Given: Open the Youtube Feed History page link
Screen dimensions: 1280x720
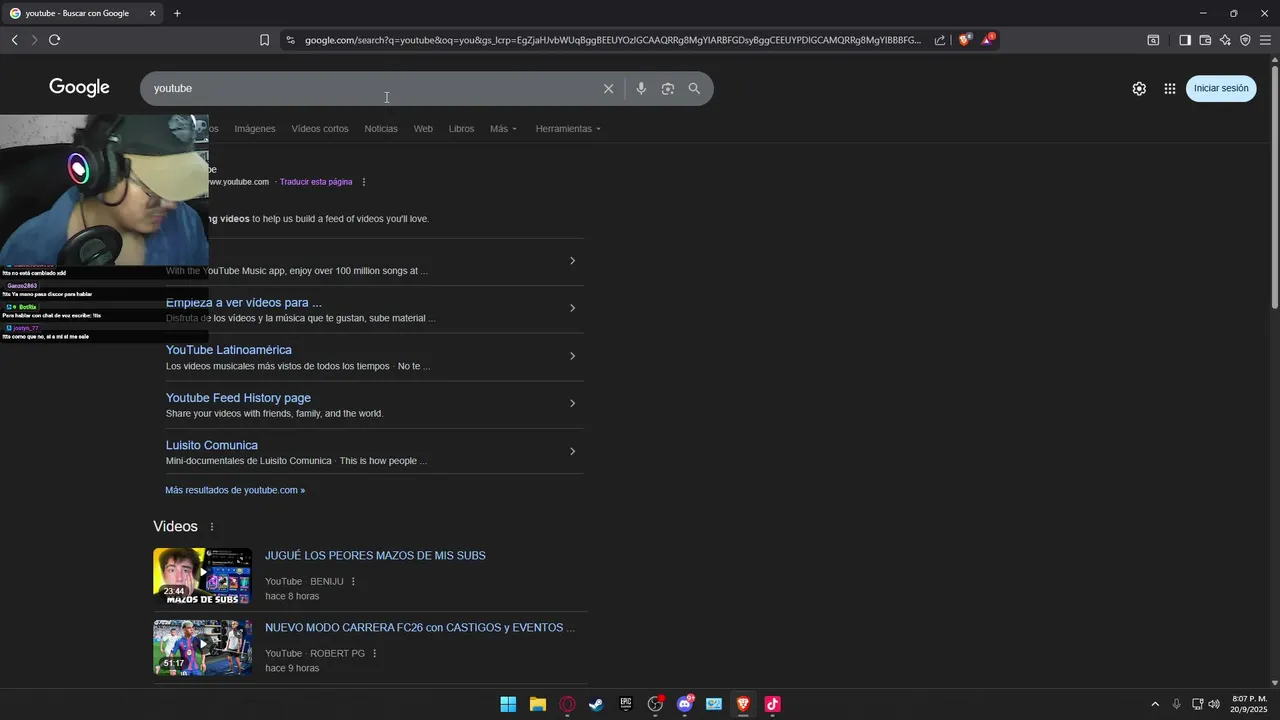Looking at the screenshot, I should coord(238,398).
